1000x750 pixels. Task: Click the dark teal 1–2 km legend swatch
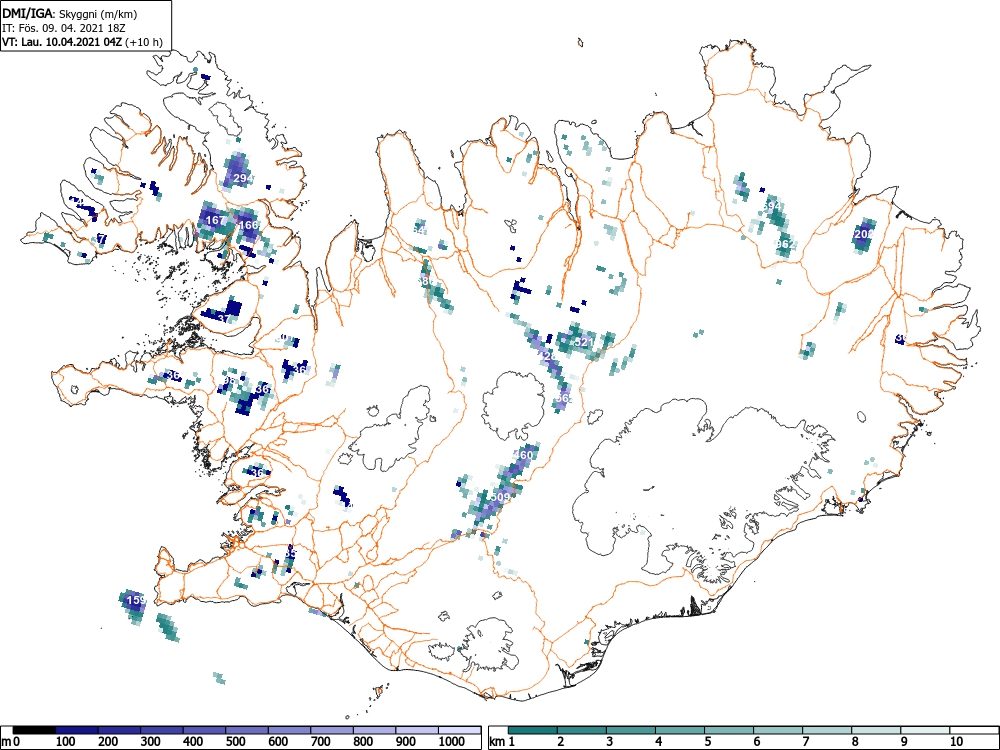(x=533, y=730)
